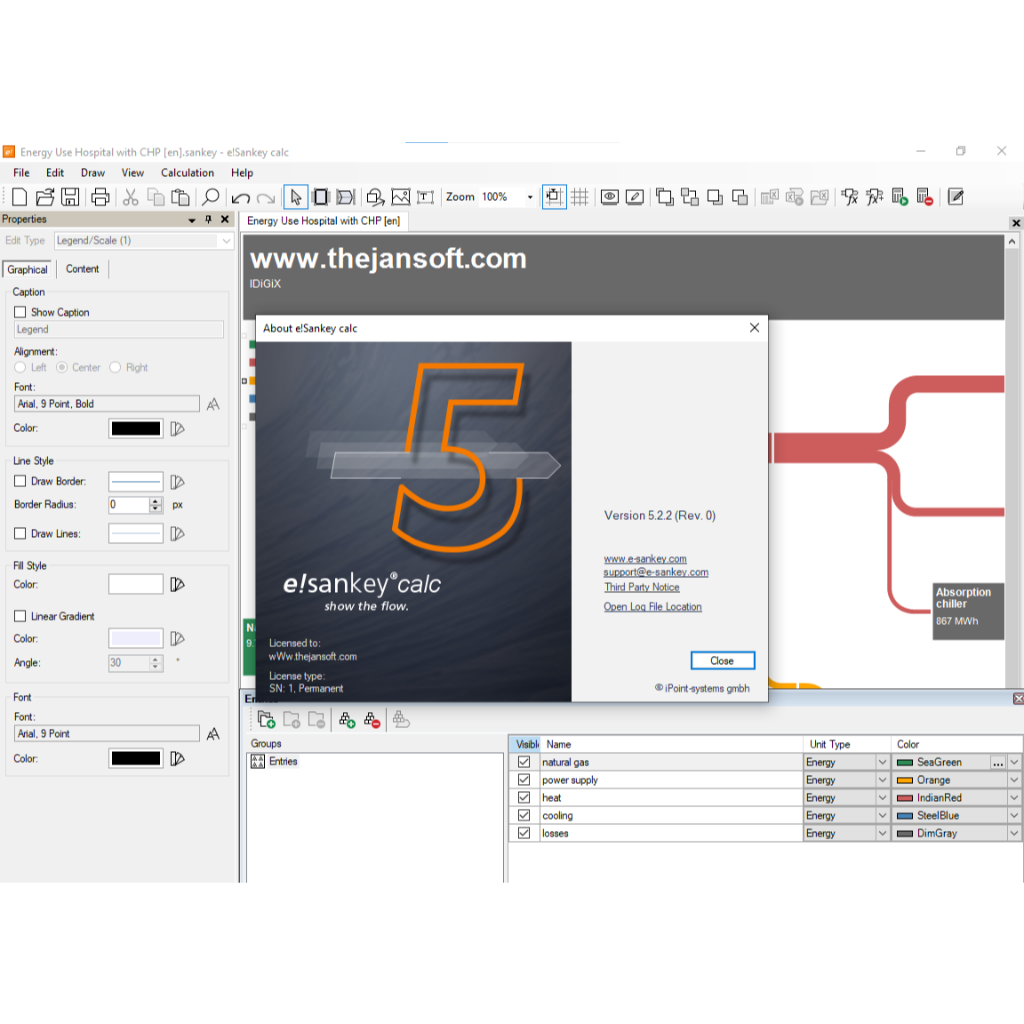
Task: Click Close button in About dialog
Action: click(722, 660)
